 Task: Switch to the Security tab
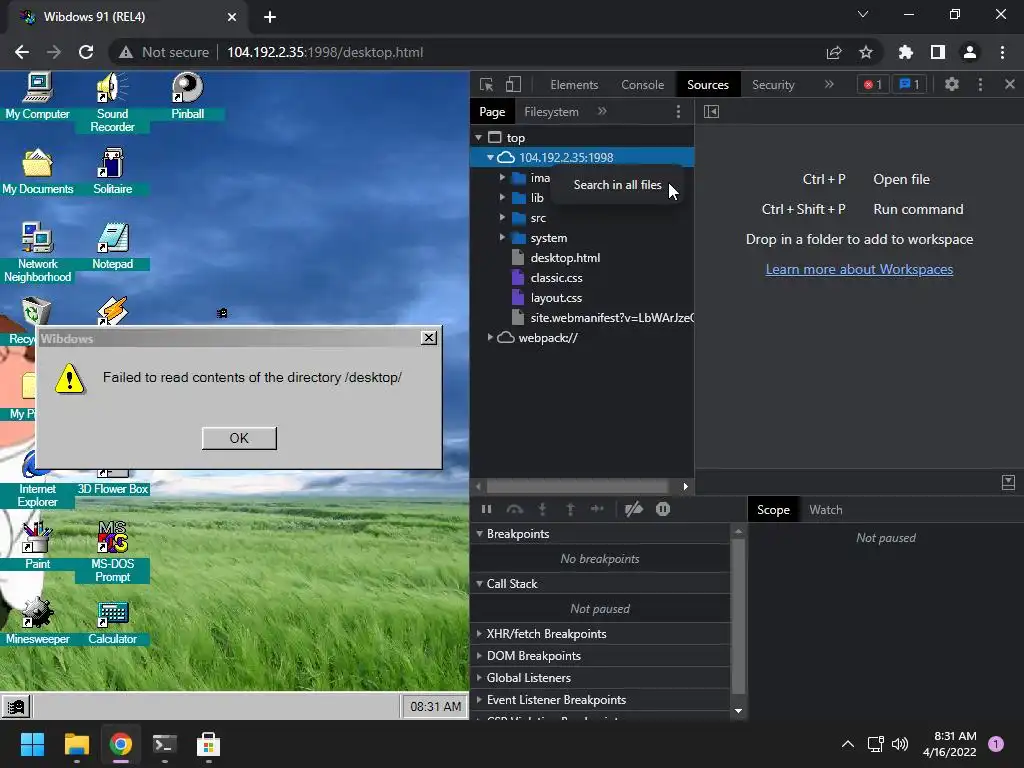(773, 85)
